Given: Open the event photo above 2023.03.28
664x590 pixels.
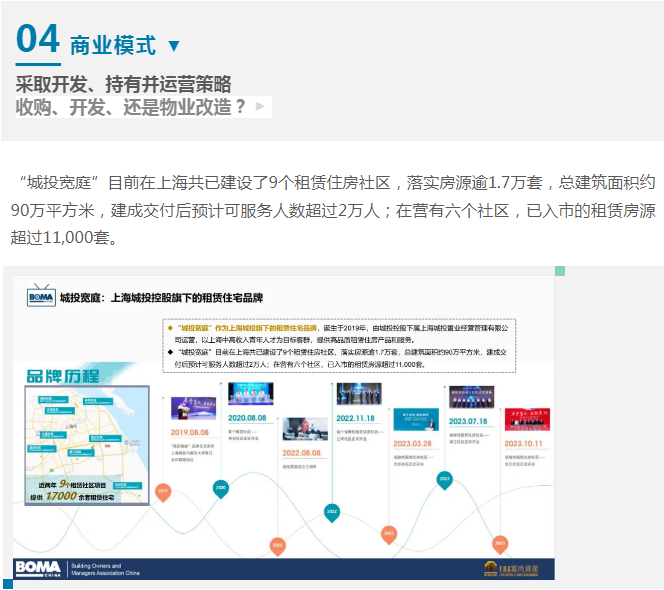Looking at the screenshot, I should pyautogui.click(x=416, y=420).
